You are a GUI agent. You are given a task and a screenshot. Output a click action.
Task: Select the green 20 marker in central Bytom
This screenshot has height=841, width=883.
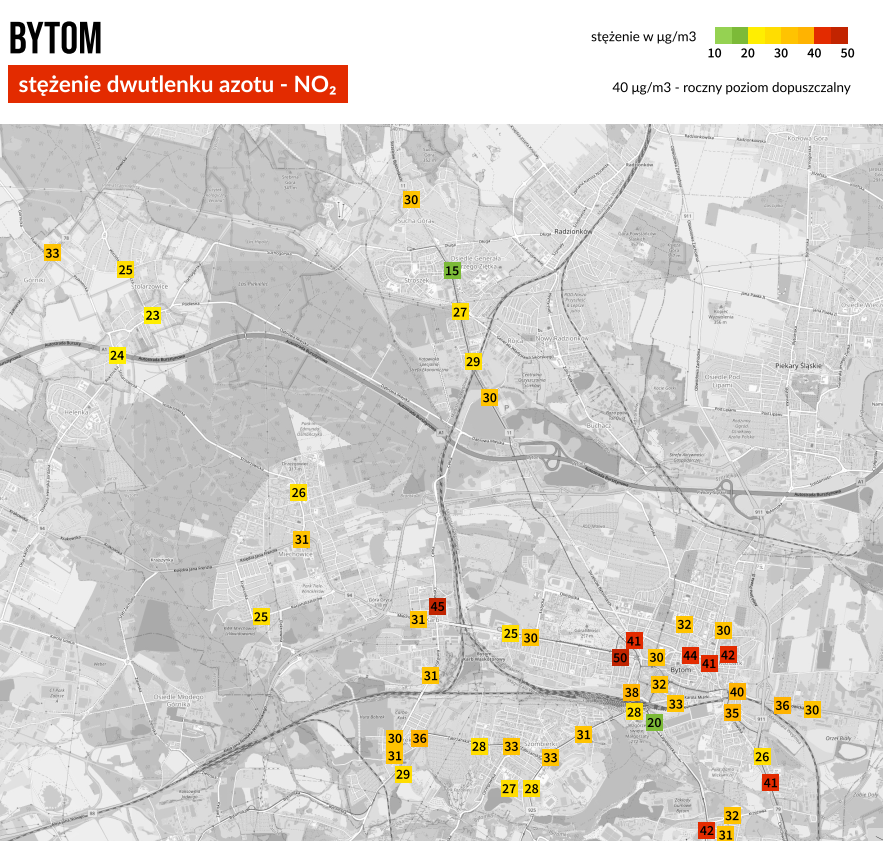click(654, 723)
